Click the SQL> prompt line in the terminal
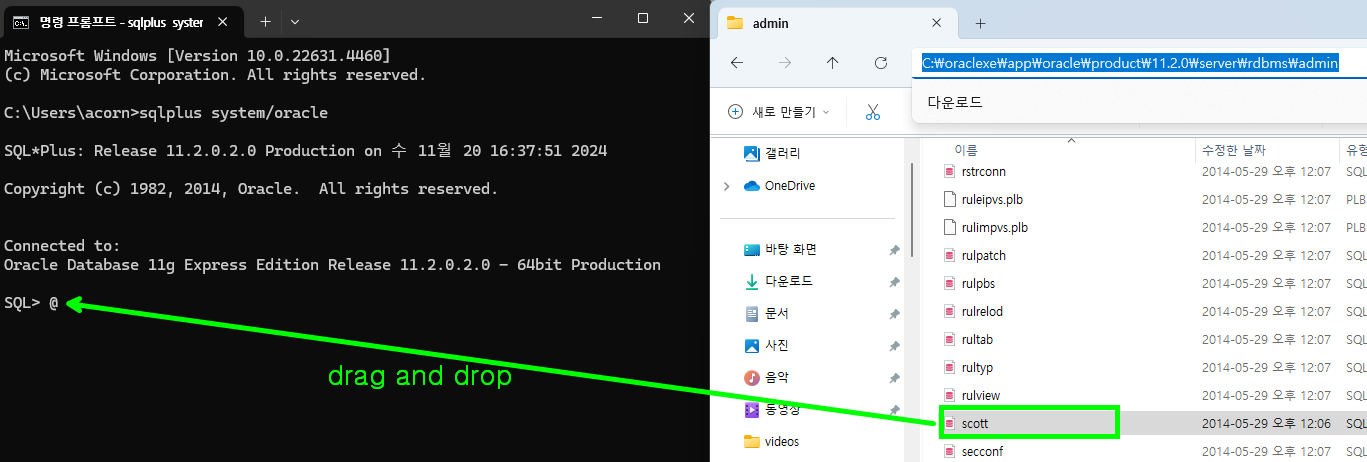Screen dimensions: 1367x462 click(x=31, y=302)
